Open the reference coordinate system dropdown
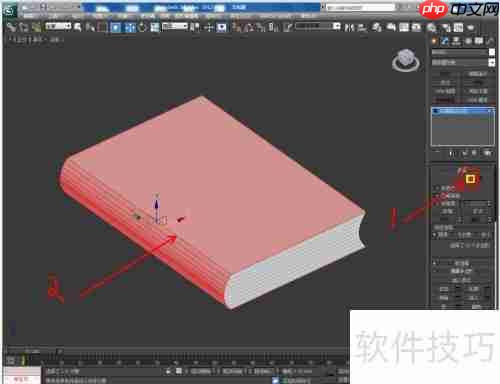500x384 pixels. point(175,26)
